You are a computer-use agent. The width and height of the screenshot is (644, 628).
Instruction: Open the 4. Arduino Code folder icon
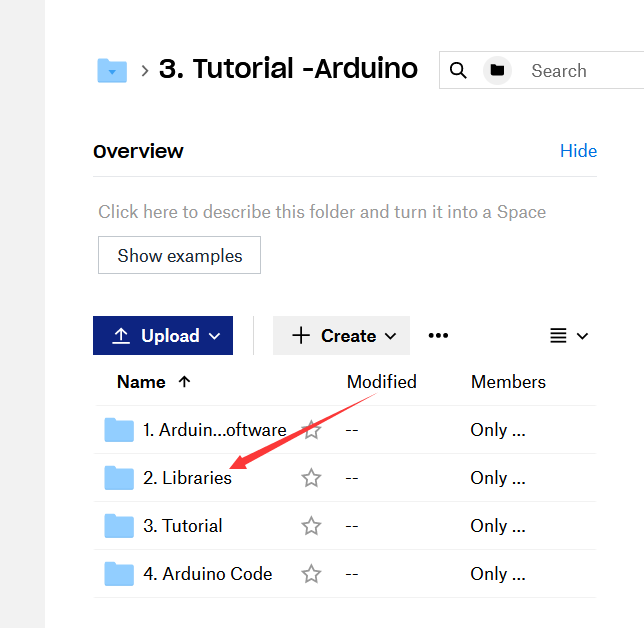(x=119, y=573)
